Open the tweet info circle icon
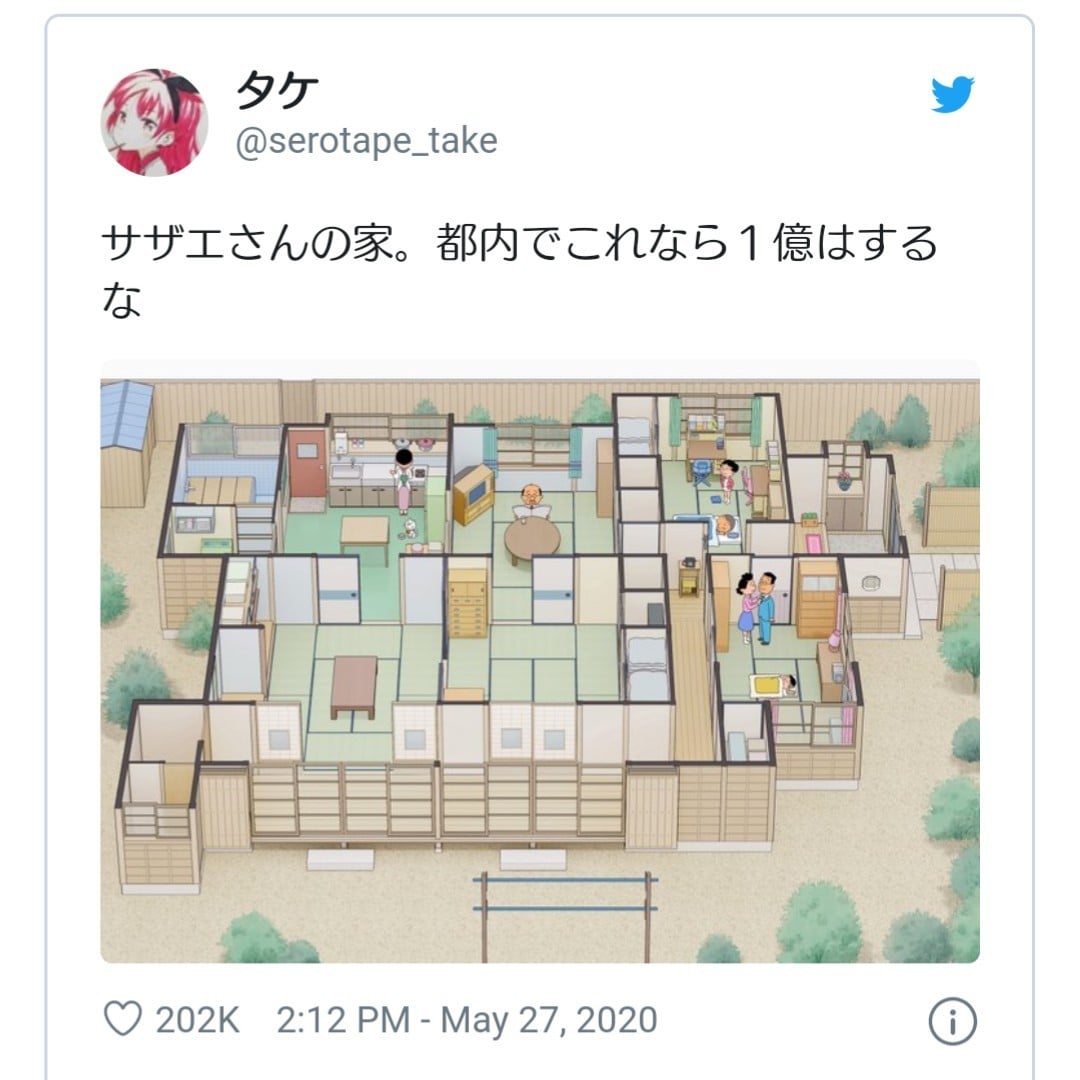 (953, 1021)
